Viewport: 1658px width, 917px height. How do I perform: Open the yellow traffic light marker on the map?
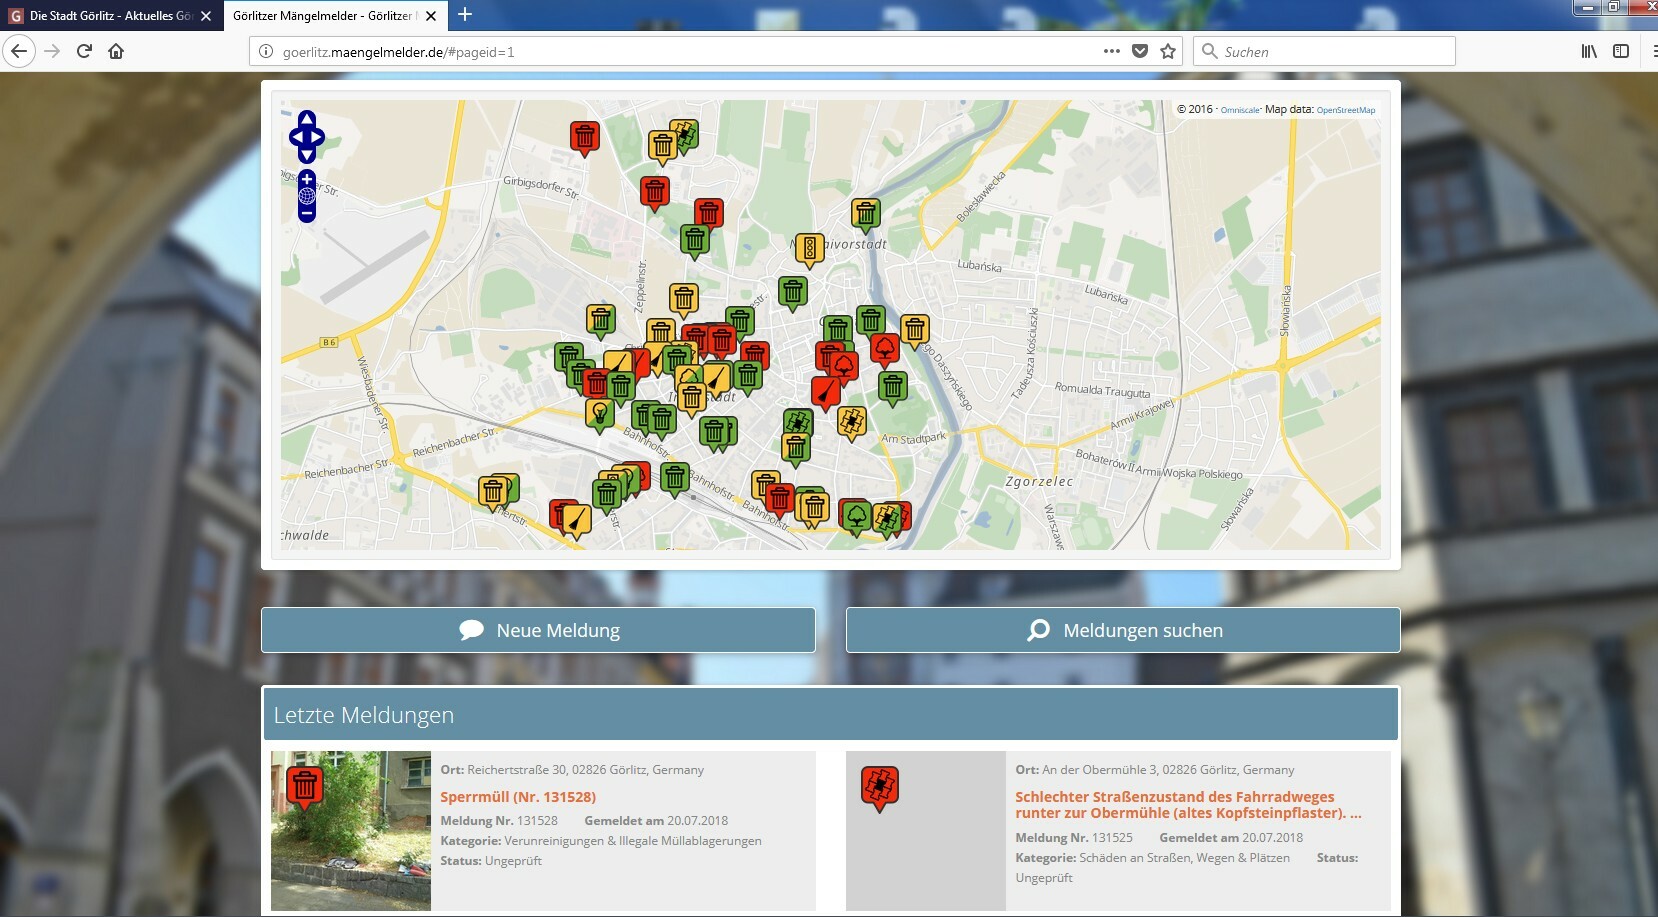(809, 250)
